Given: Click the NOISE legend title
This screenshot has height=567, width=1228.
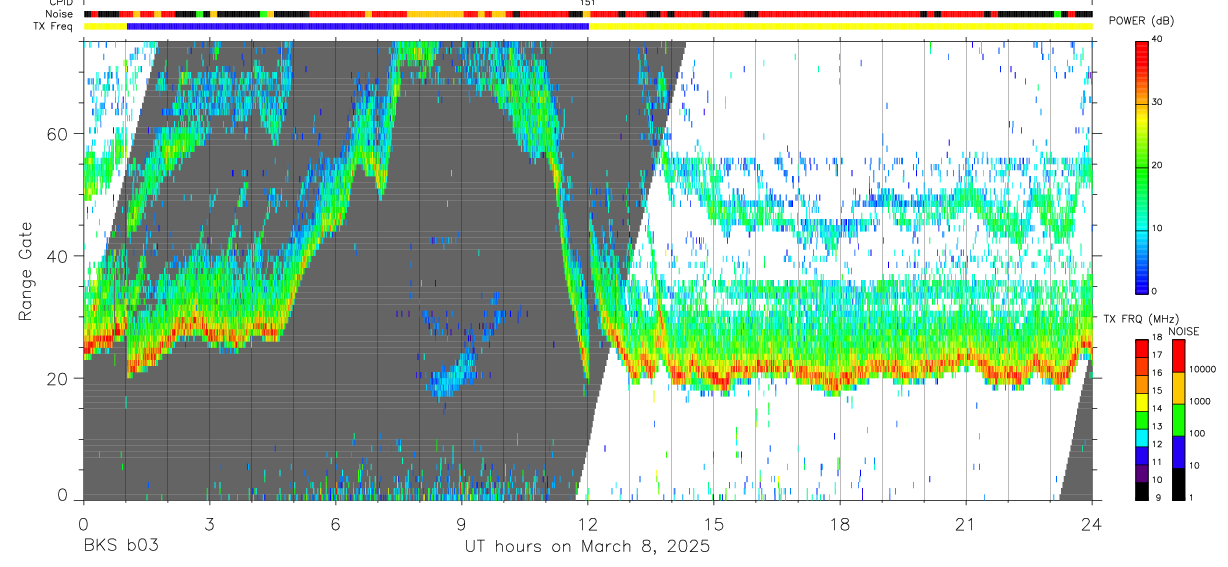Looking at the screenshot, I should click(1183, 330).
